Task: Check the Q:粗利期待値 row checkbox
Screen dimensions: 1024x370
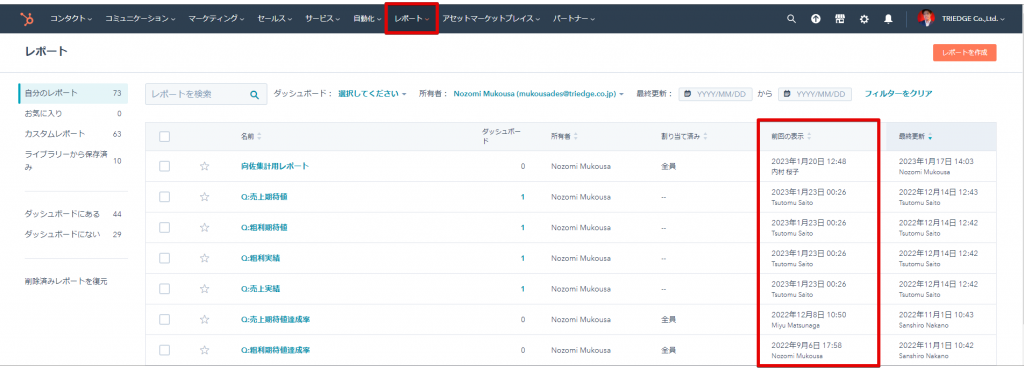Action: point(165,228)
